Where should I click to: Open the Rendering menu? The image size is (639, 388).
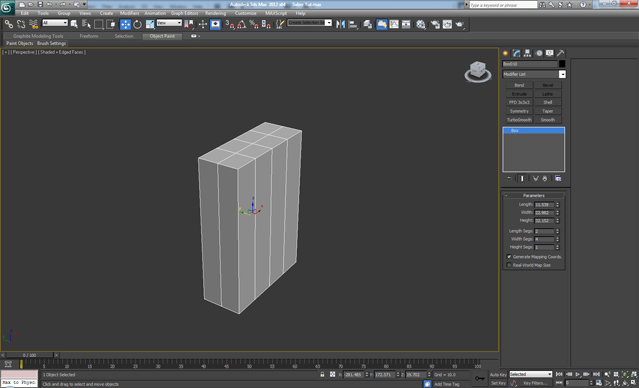point(216,13)
